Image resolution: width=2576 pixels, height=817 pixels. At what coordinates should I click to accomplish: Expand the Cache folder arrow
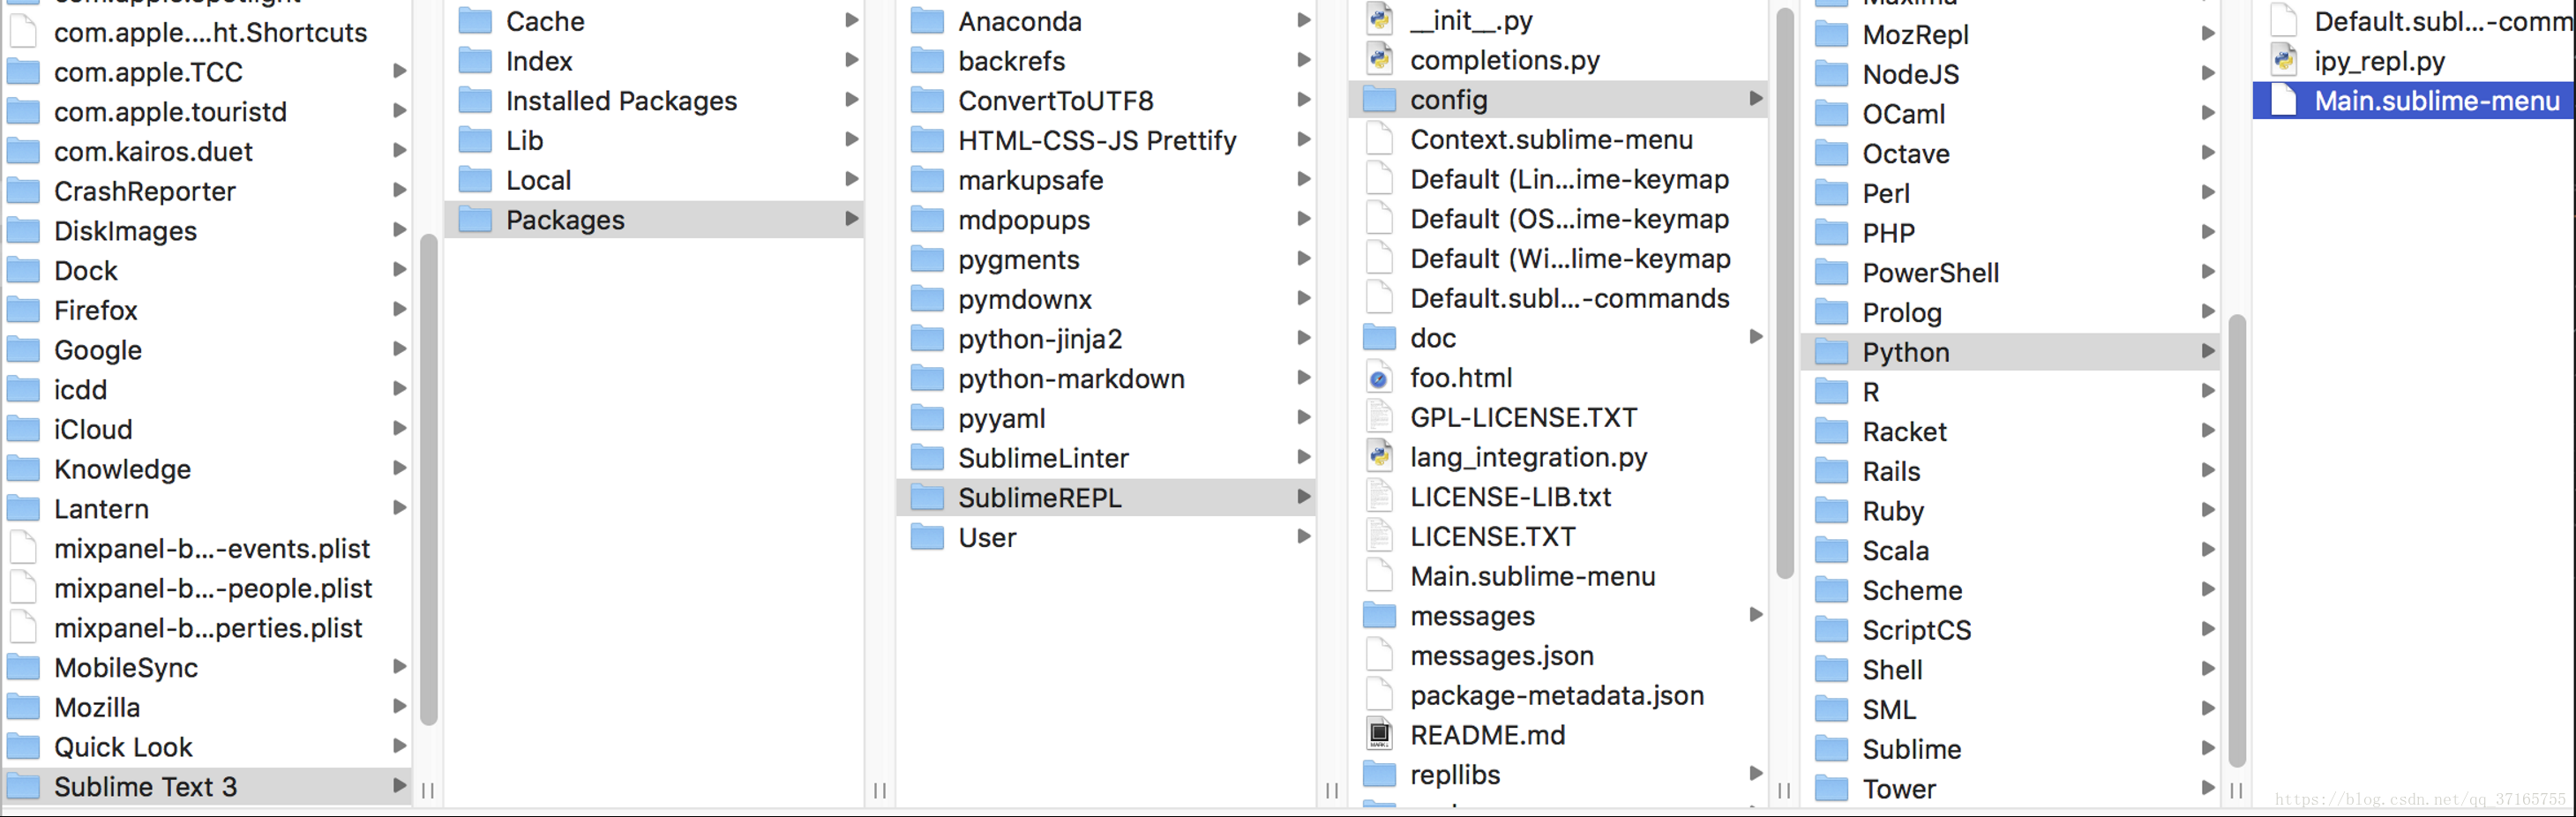click(x=852, y=20)
